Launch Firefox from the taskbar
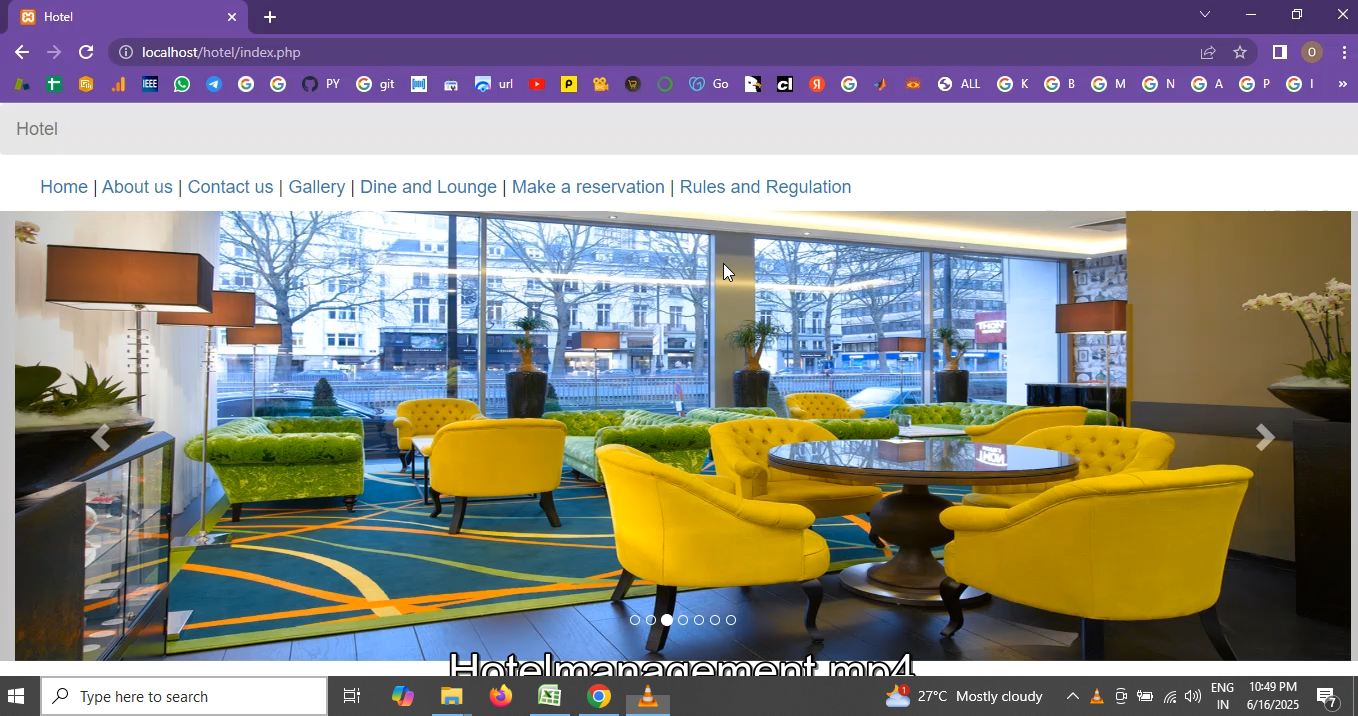The width and height of the screenshot is (1358, 716). [x=500, y=696]
